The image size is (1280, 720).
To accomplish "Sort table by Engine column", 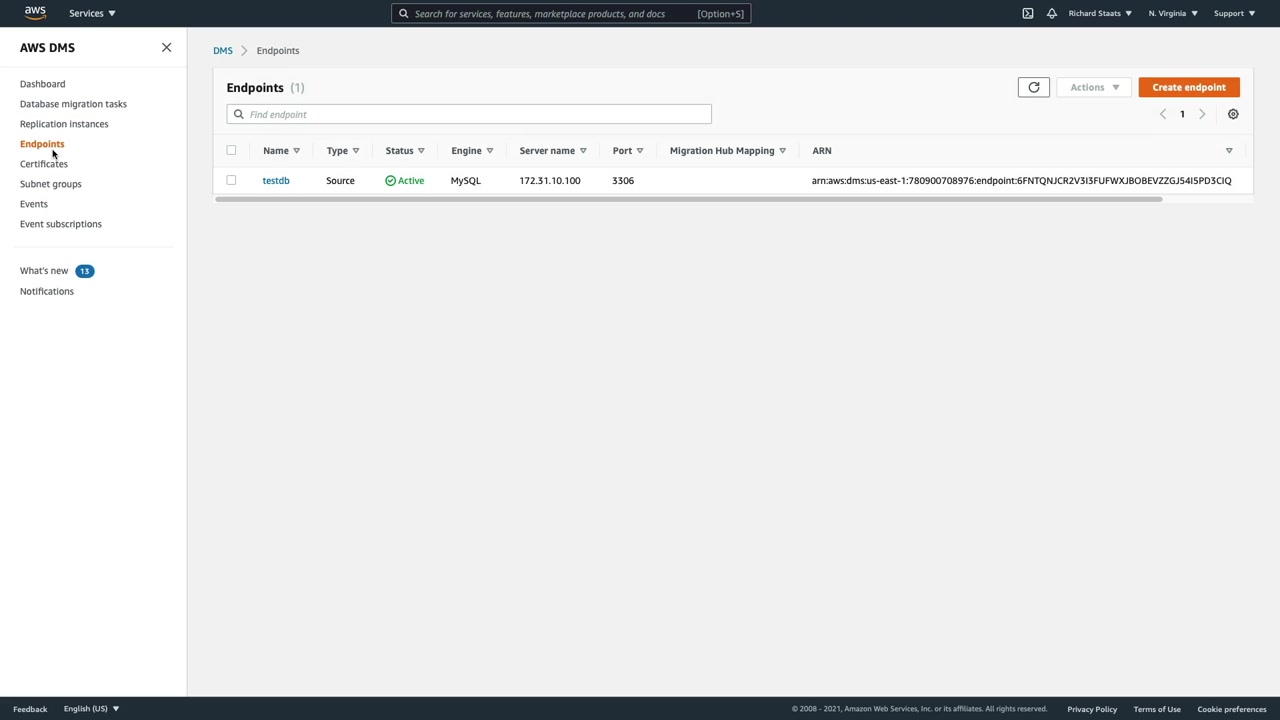I will 472,150.
